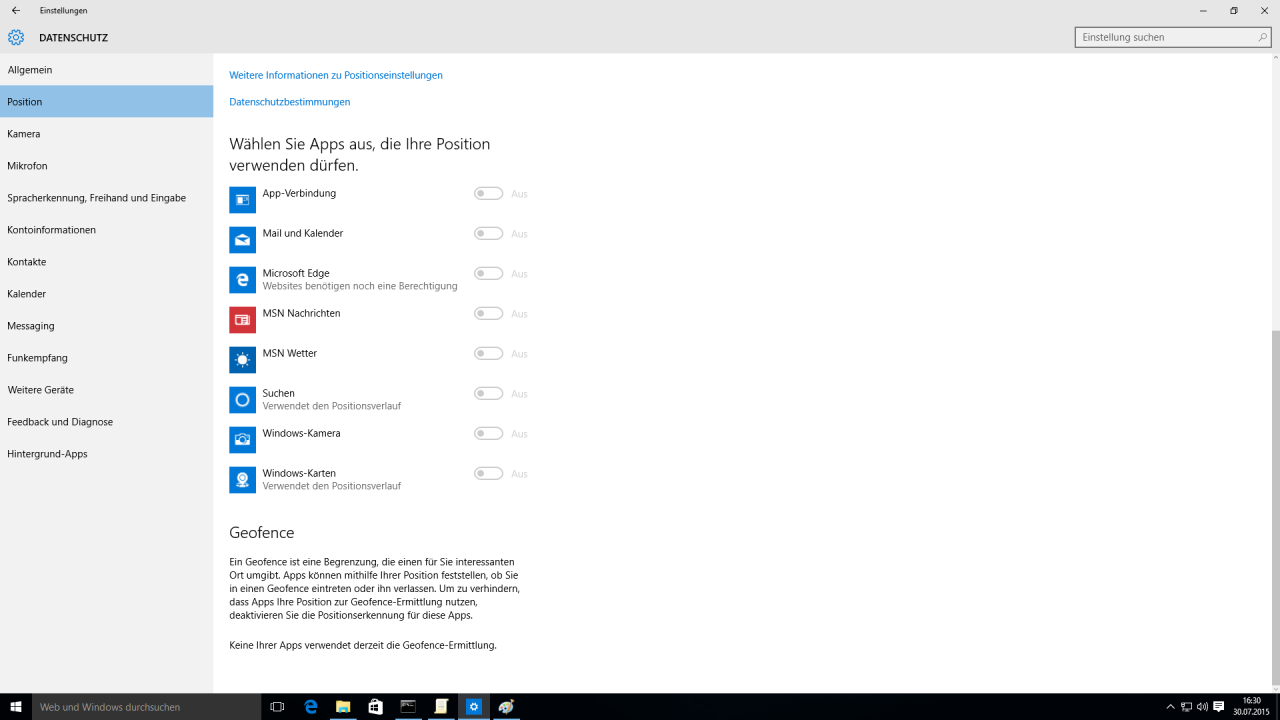Toggle position access for App-Verbindung
This screenshot has height=720, width=1280.
[x=488, y=194]
